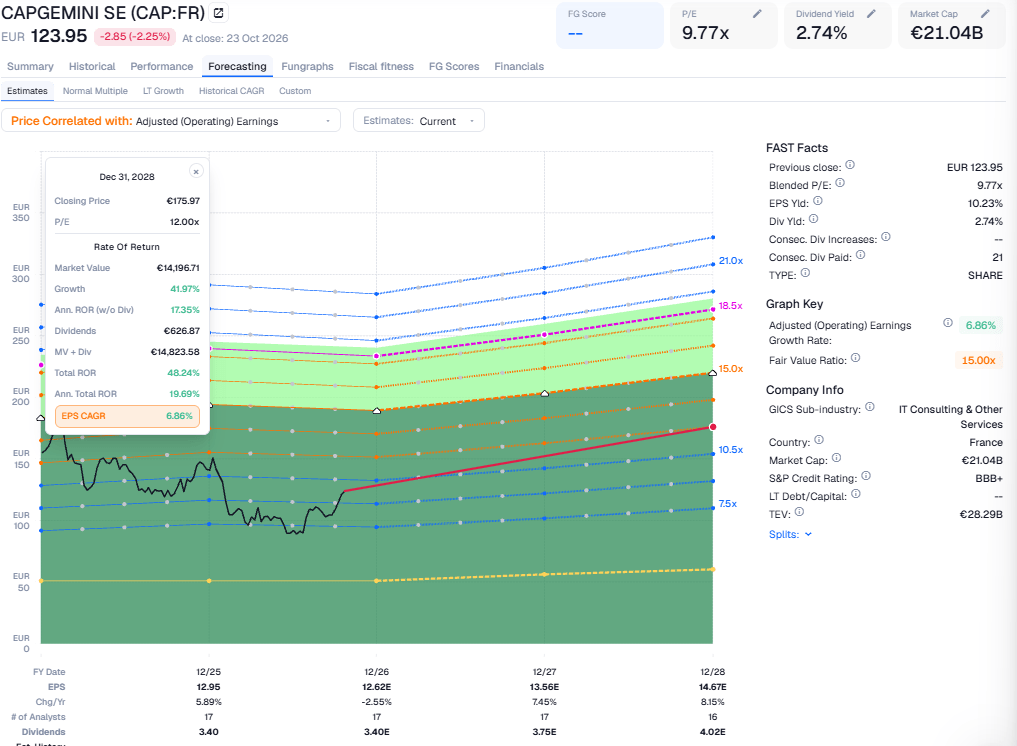Click the -2.85 (-2.25%) price change badge

[135, 36]
